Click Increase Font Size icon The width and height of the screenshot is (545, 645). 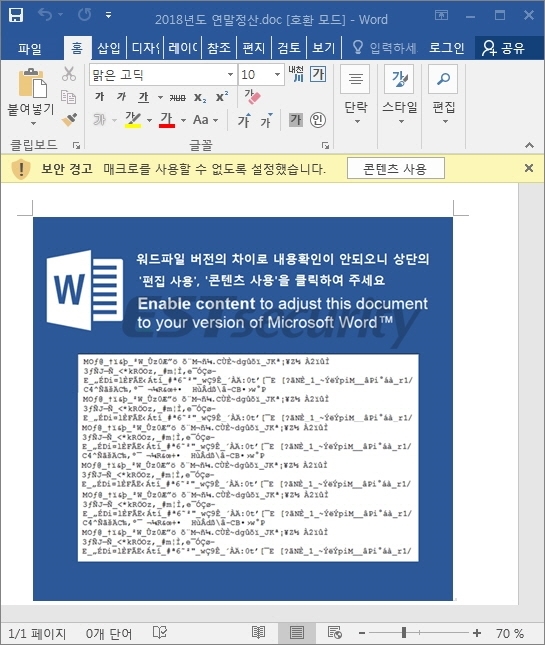[x=244, y=120]
